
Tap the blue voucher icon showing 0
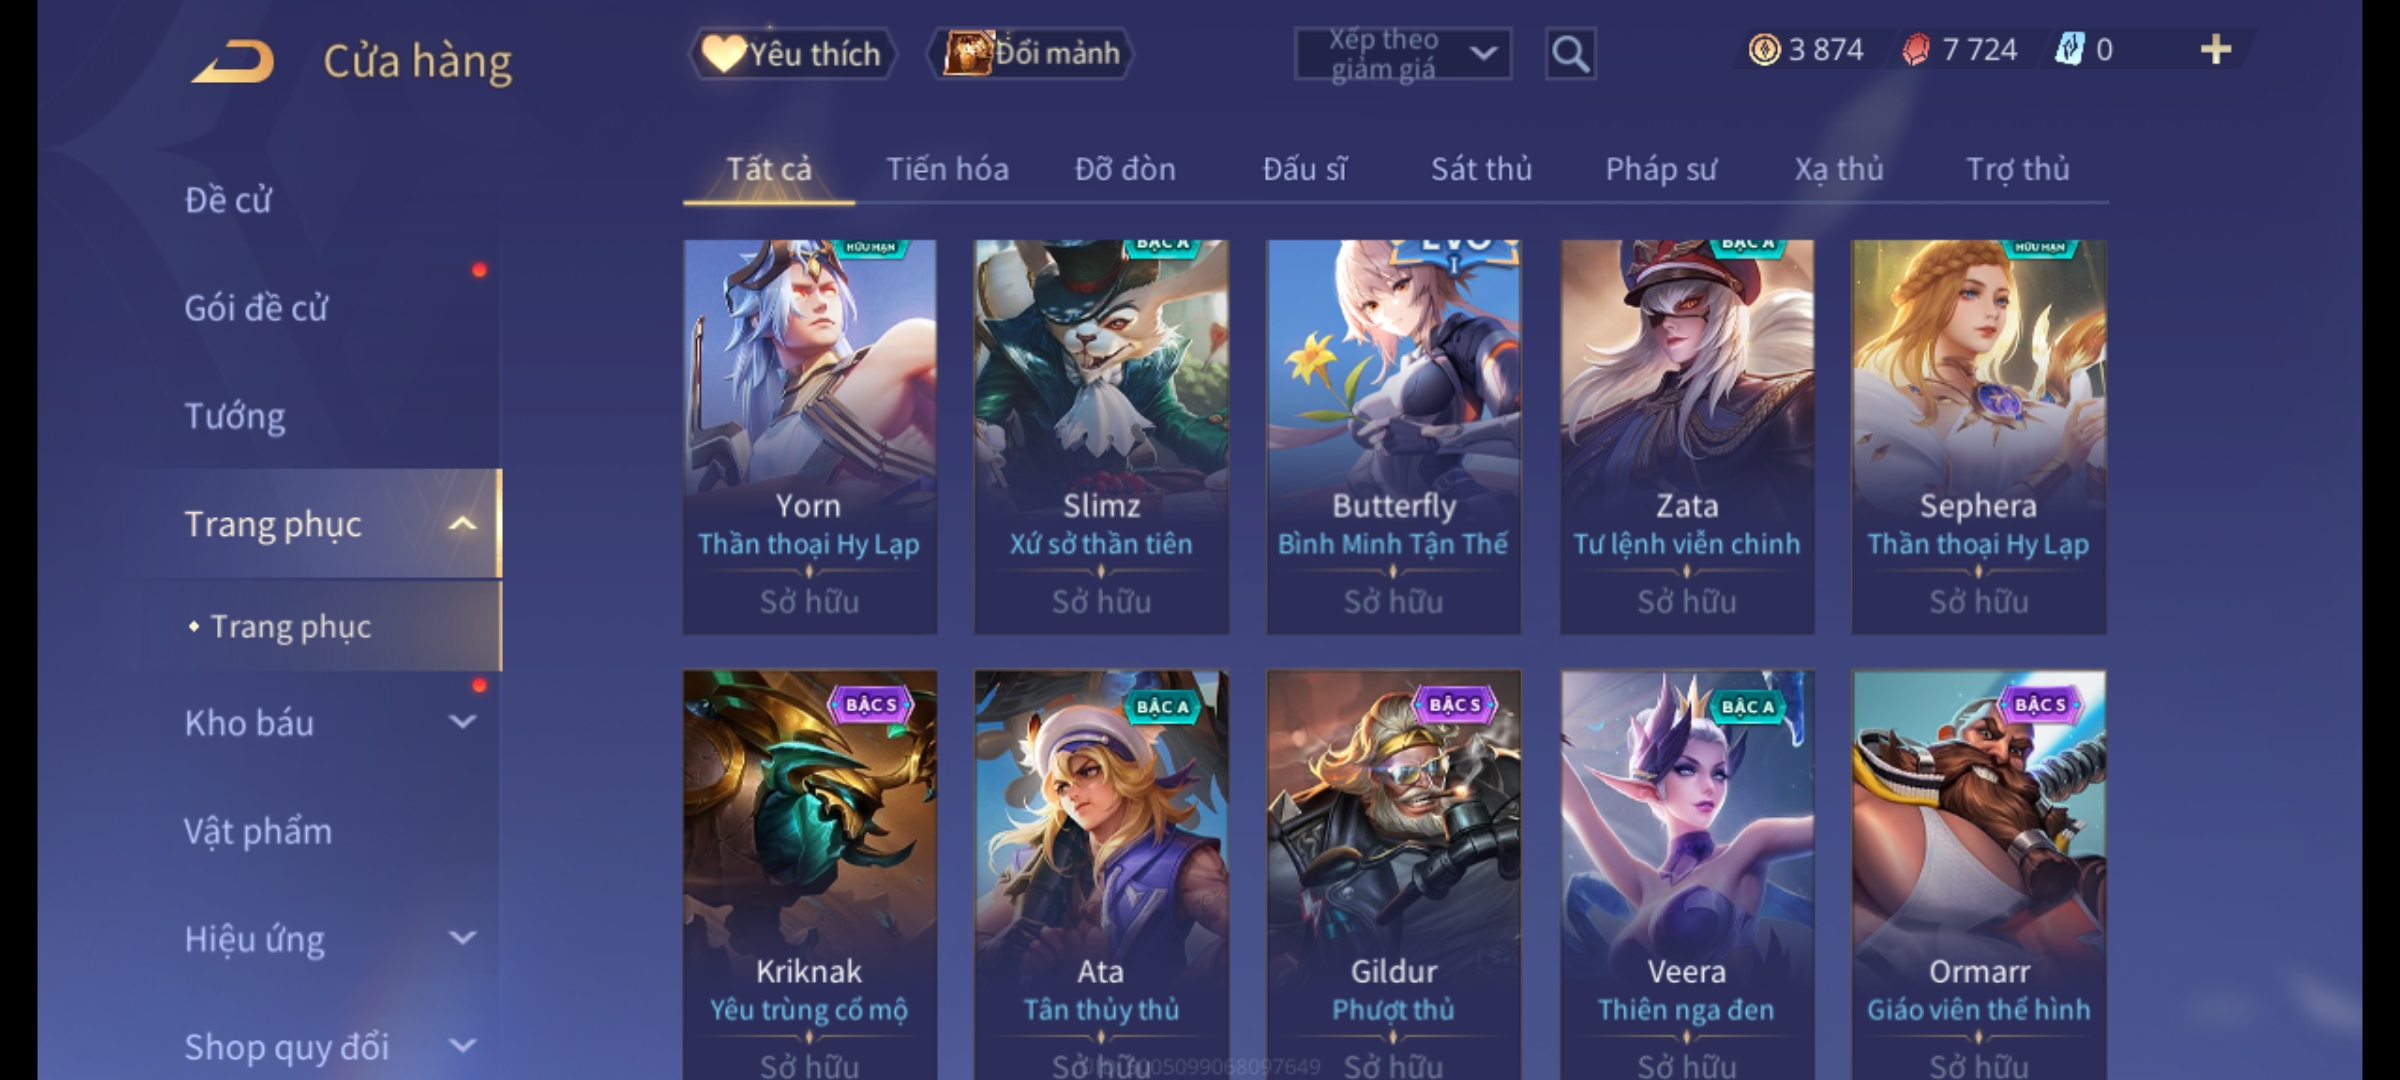click(x=2070, y=49)
